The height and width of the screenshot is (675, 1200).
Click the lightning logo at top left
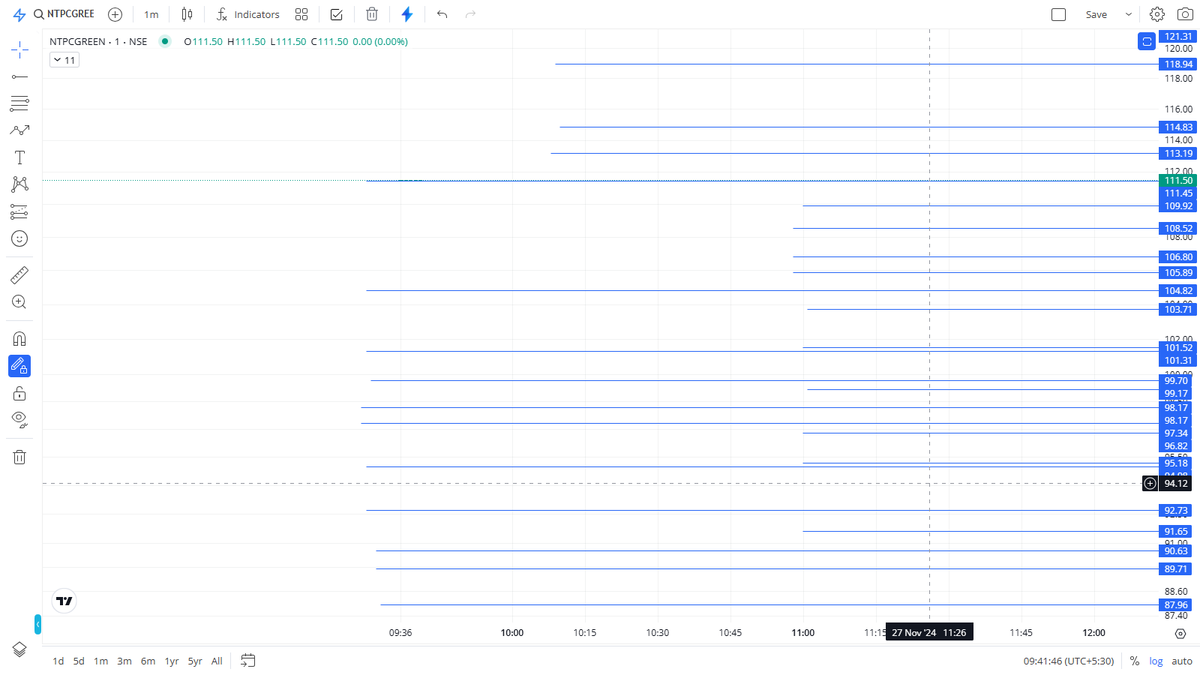point(19,15)
